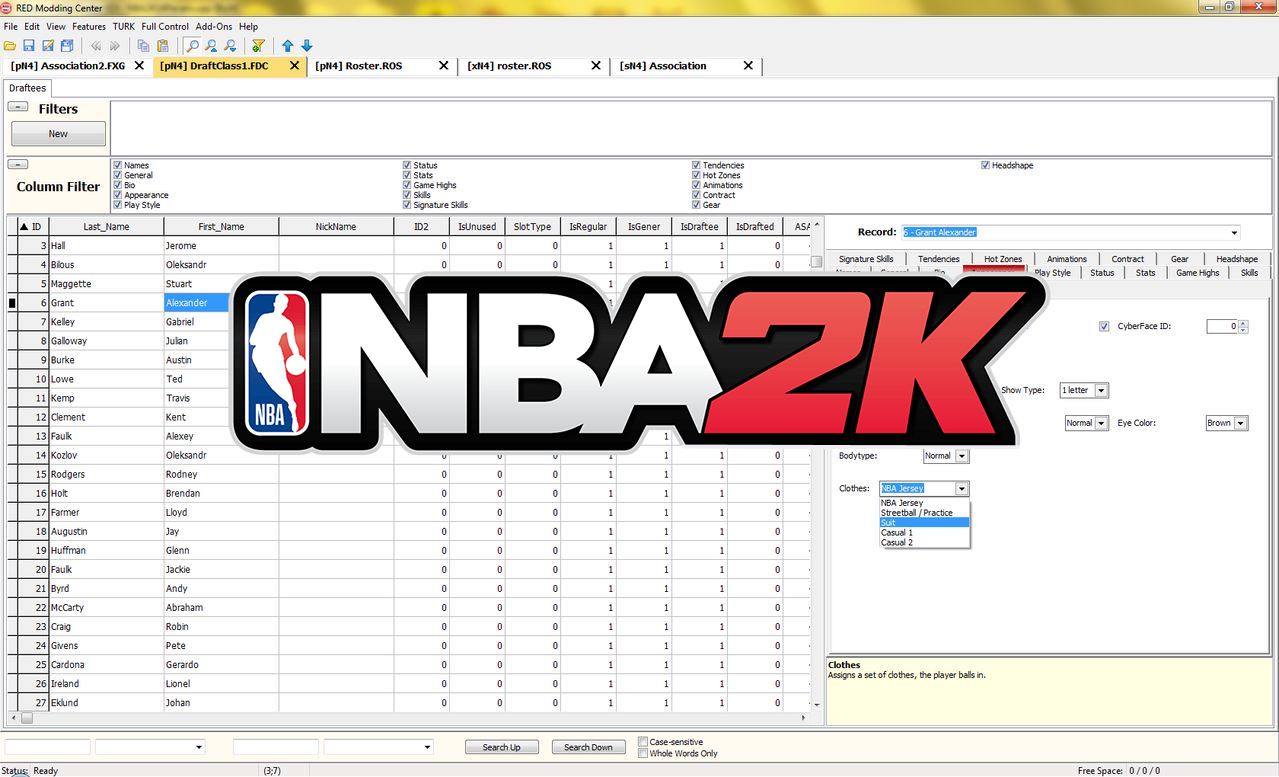Image resolution: width=1279 pixels, height=777 pixels.
Task: Open the Record dropdown
Action: (x=1234, y=232)
